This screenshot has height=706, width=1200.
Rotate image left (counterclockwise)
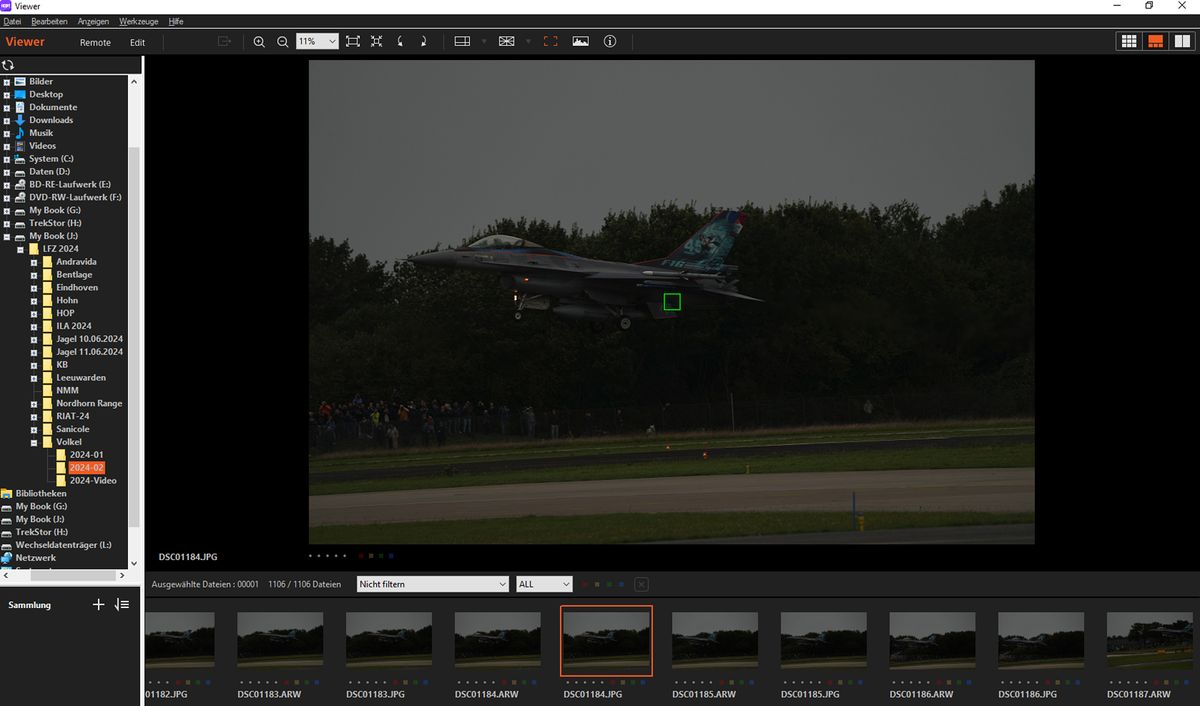(401, 42)
